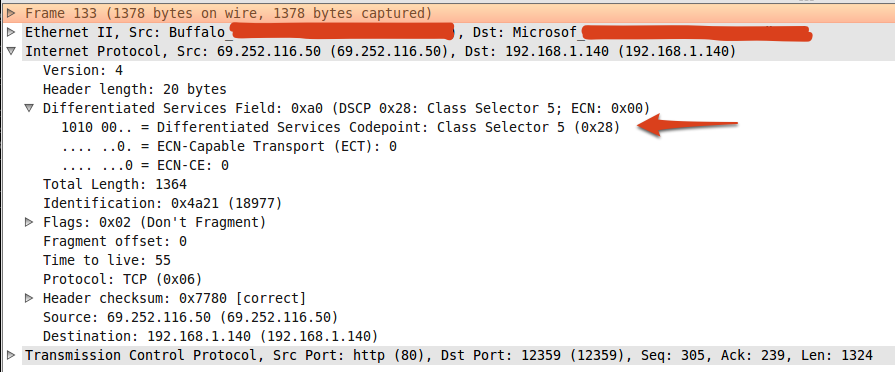895x372 pixels.
Task: Expand the Ethernet II section
Action: [x=11, y=32]
